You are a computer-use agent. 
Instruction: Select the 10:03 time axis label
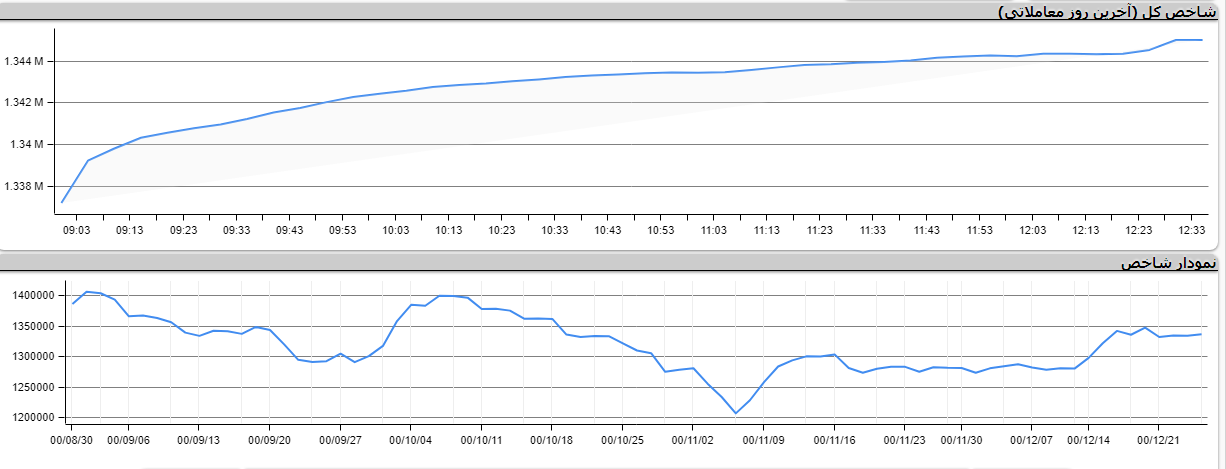tap(395, 230)
